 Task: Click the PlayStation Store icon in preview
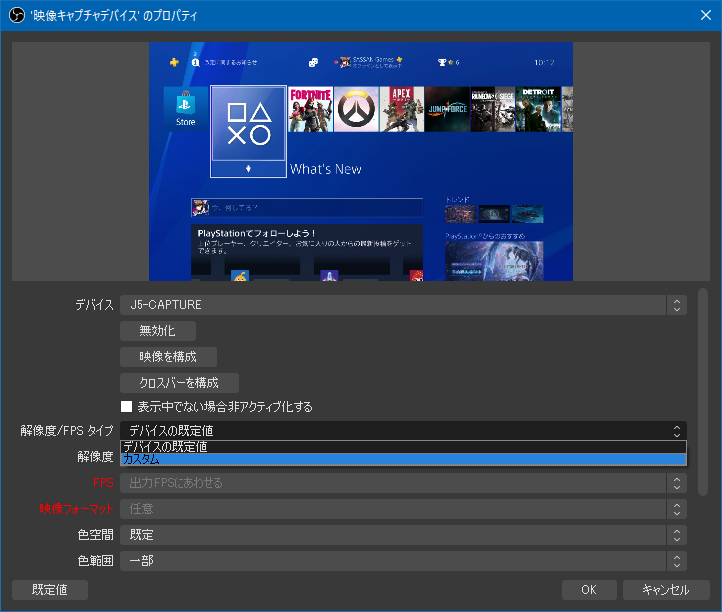click(186, 109)
